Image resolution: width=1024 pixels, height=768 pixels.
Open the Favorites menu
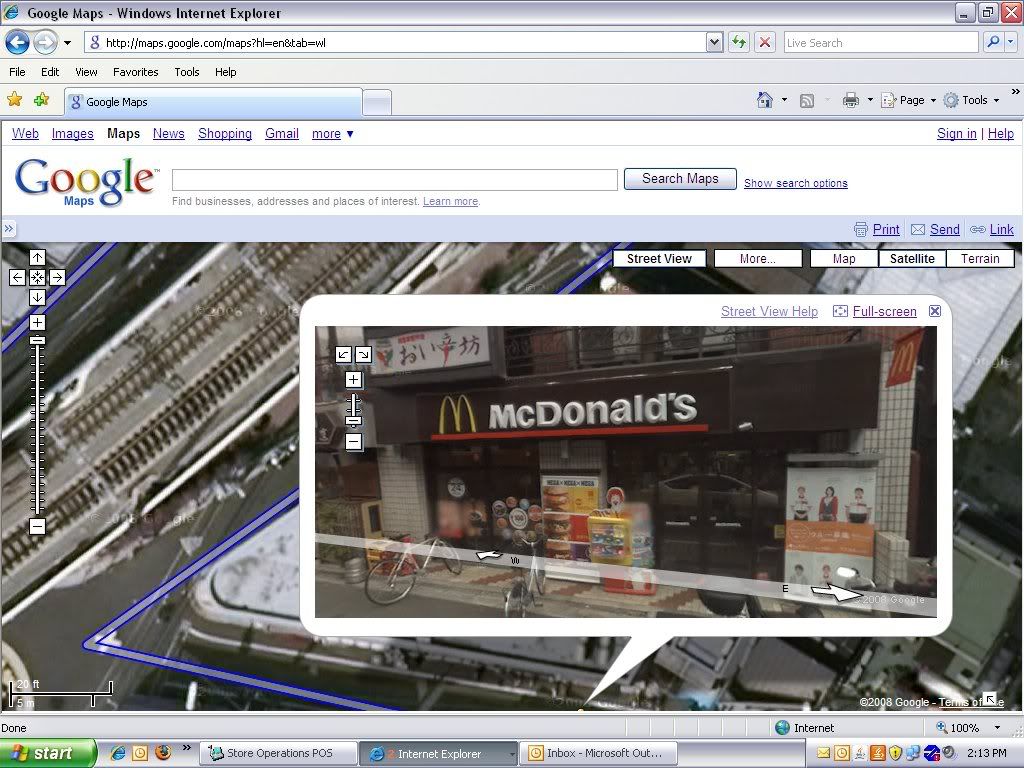[135, 72]
